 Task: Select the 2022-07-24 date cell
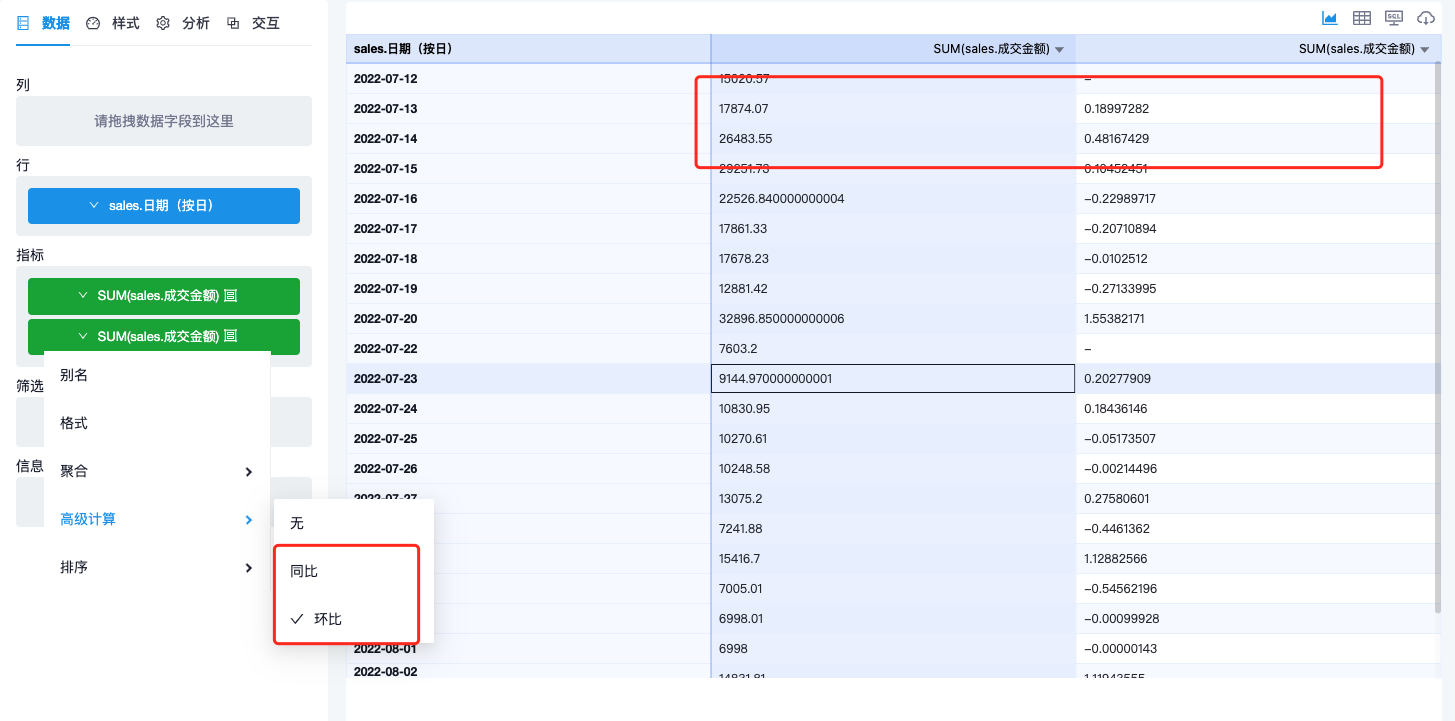pos(528,409)
